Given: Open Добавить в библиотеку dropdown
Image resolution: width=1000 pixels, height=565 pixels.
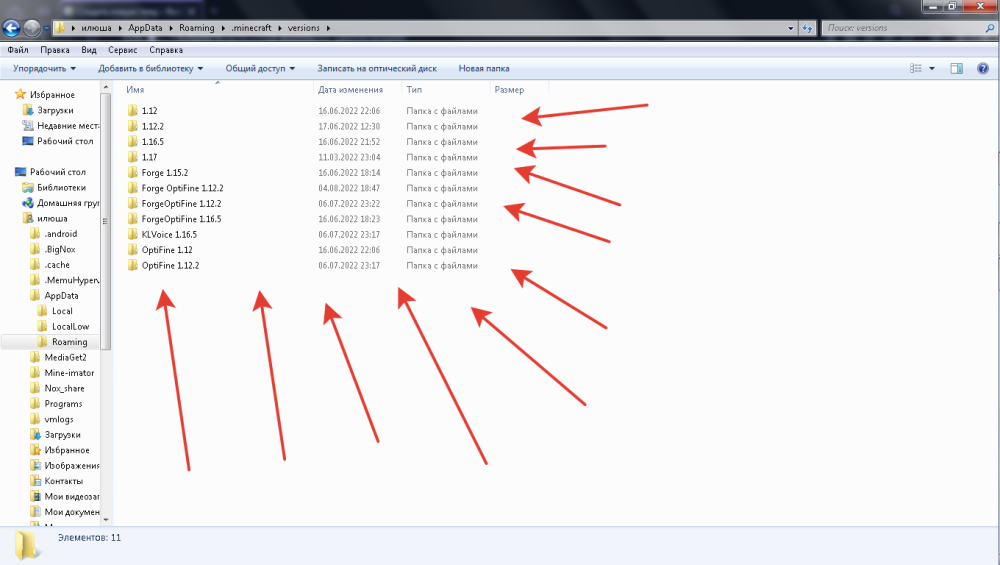Looking at the screenshot, I should point(151,68).
